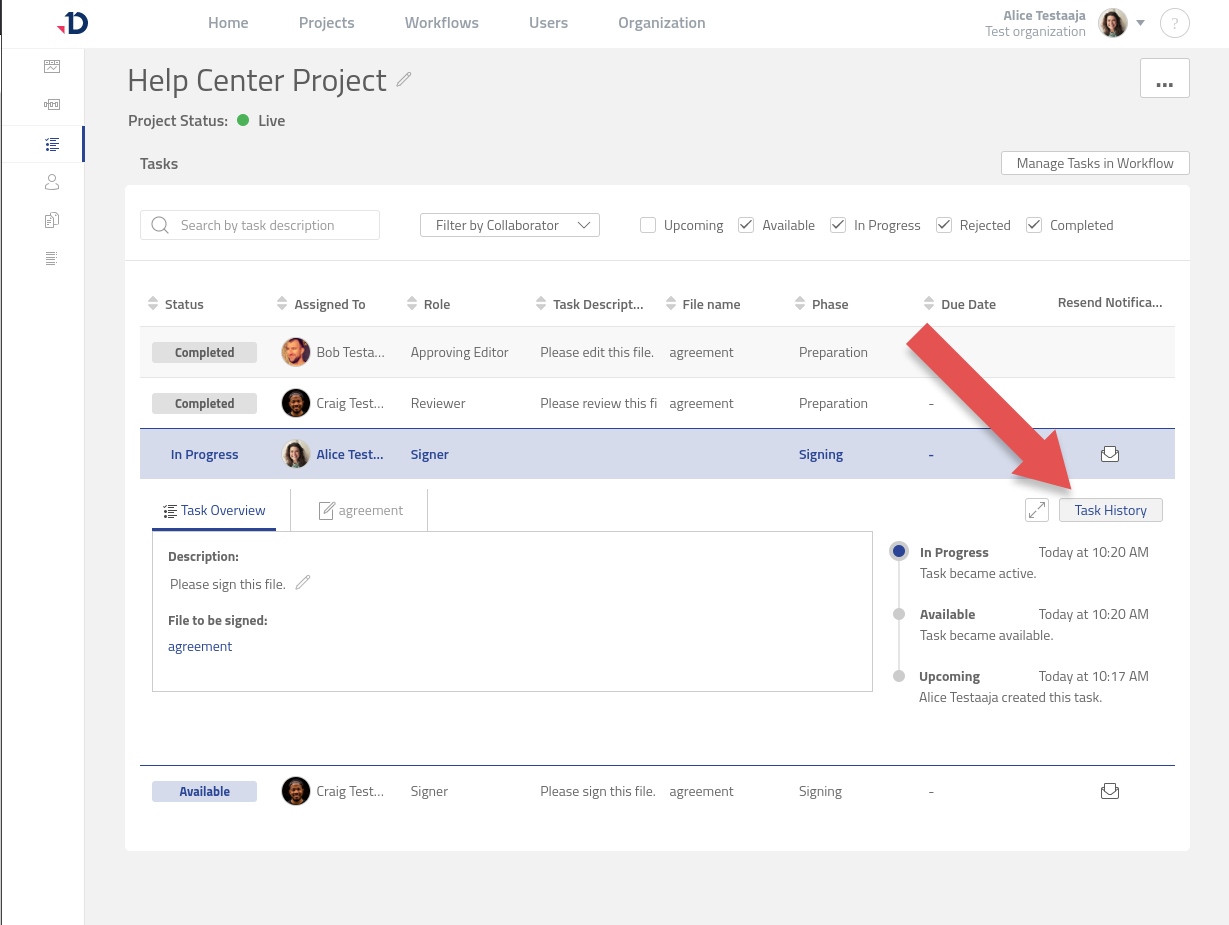Open the three-dots project options menu
1229x925 pixels.
tap(1164, 78)
